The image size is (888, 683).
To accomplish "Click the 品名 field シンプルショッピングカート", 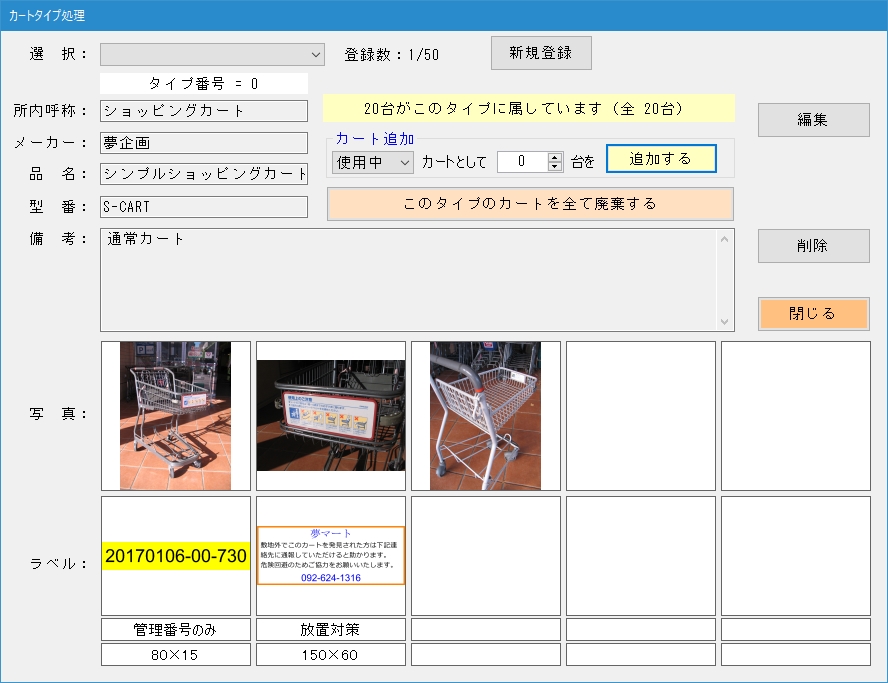I will 204,174.
